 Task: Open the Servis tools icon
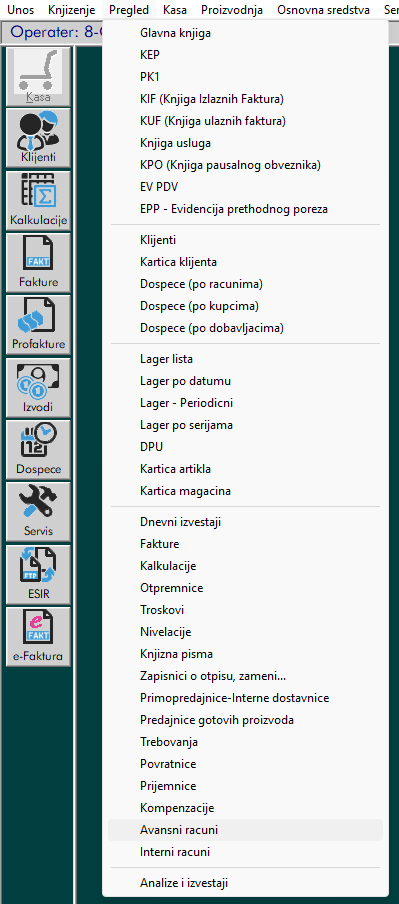tap(38, 512)
